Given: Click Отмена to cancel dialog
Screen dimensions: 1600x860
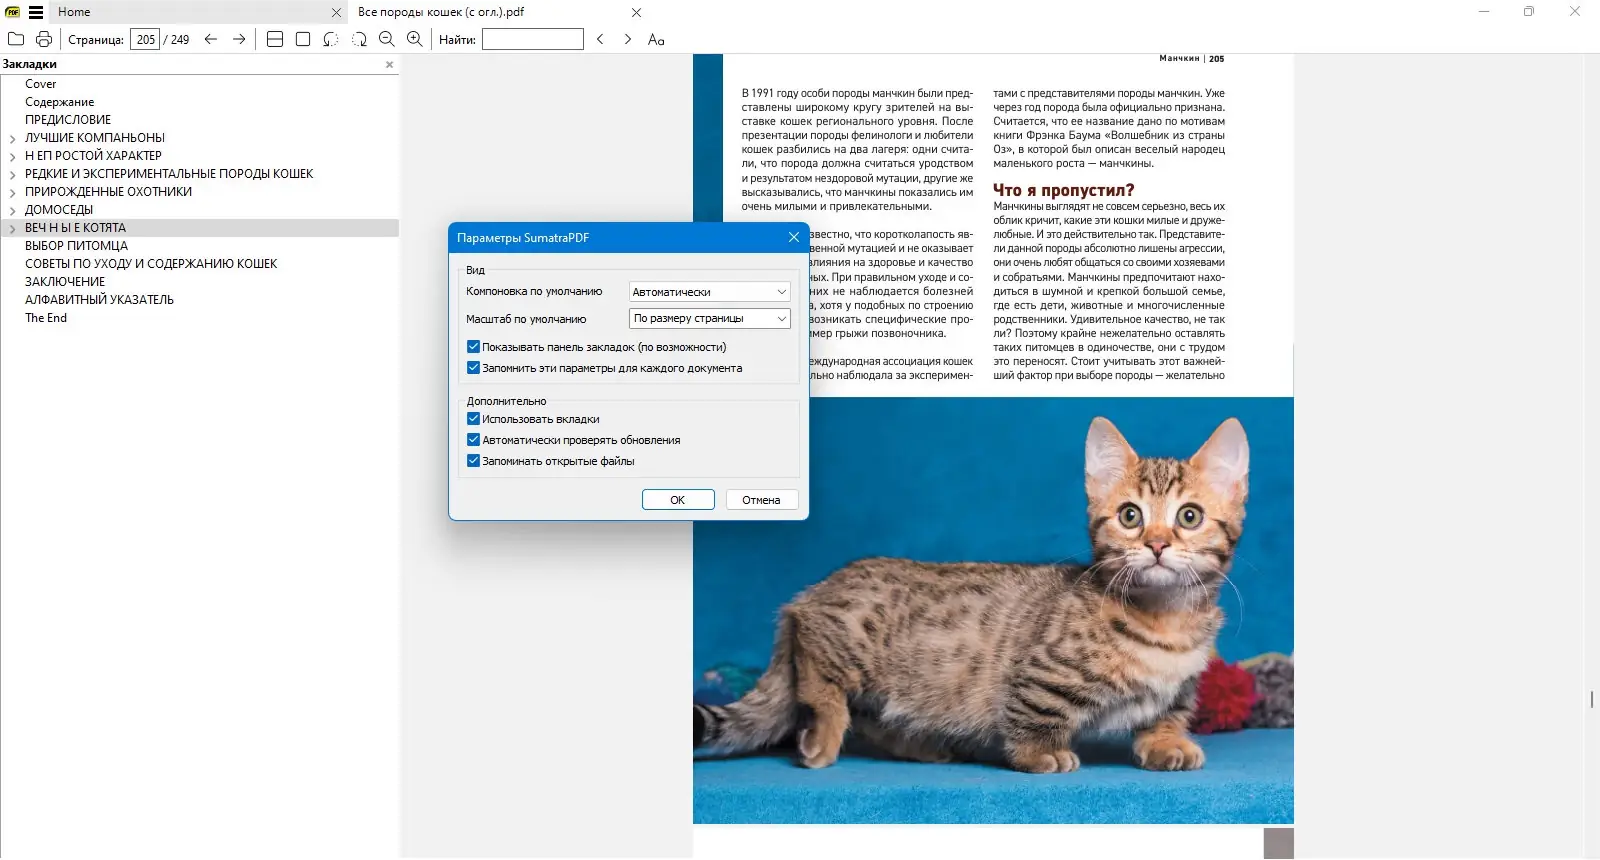Looking at the screenshot, I should pos(761,500).
